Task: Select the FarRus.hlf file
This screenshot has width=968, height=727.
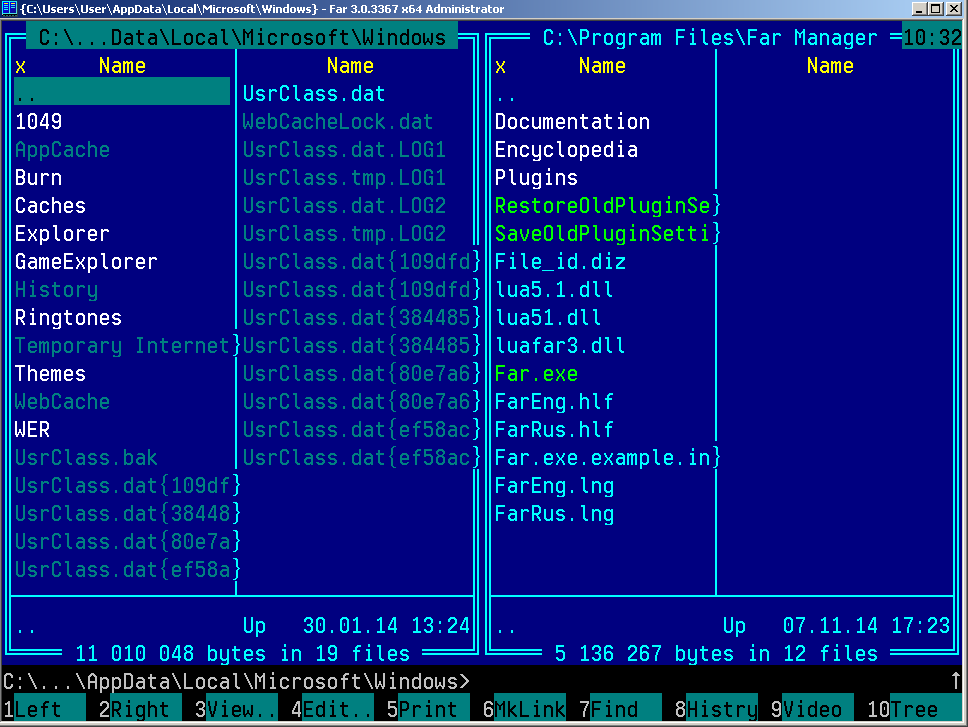Action: click(554, 430)
